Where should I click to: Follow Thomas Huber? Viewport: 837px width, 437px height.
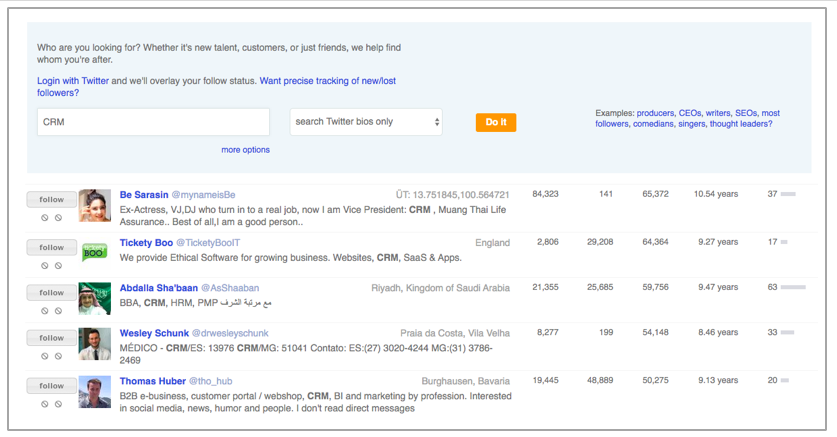pyautogui.click(x=52, y=386)
